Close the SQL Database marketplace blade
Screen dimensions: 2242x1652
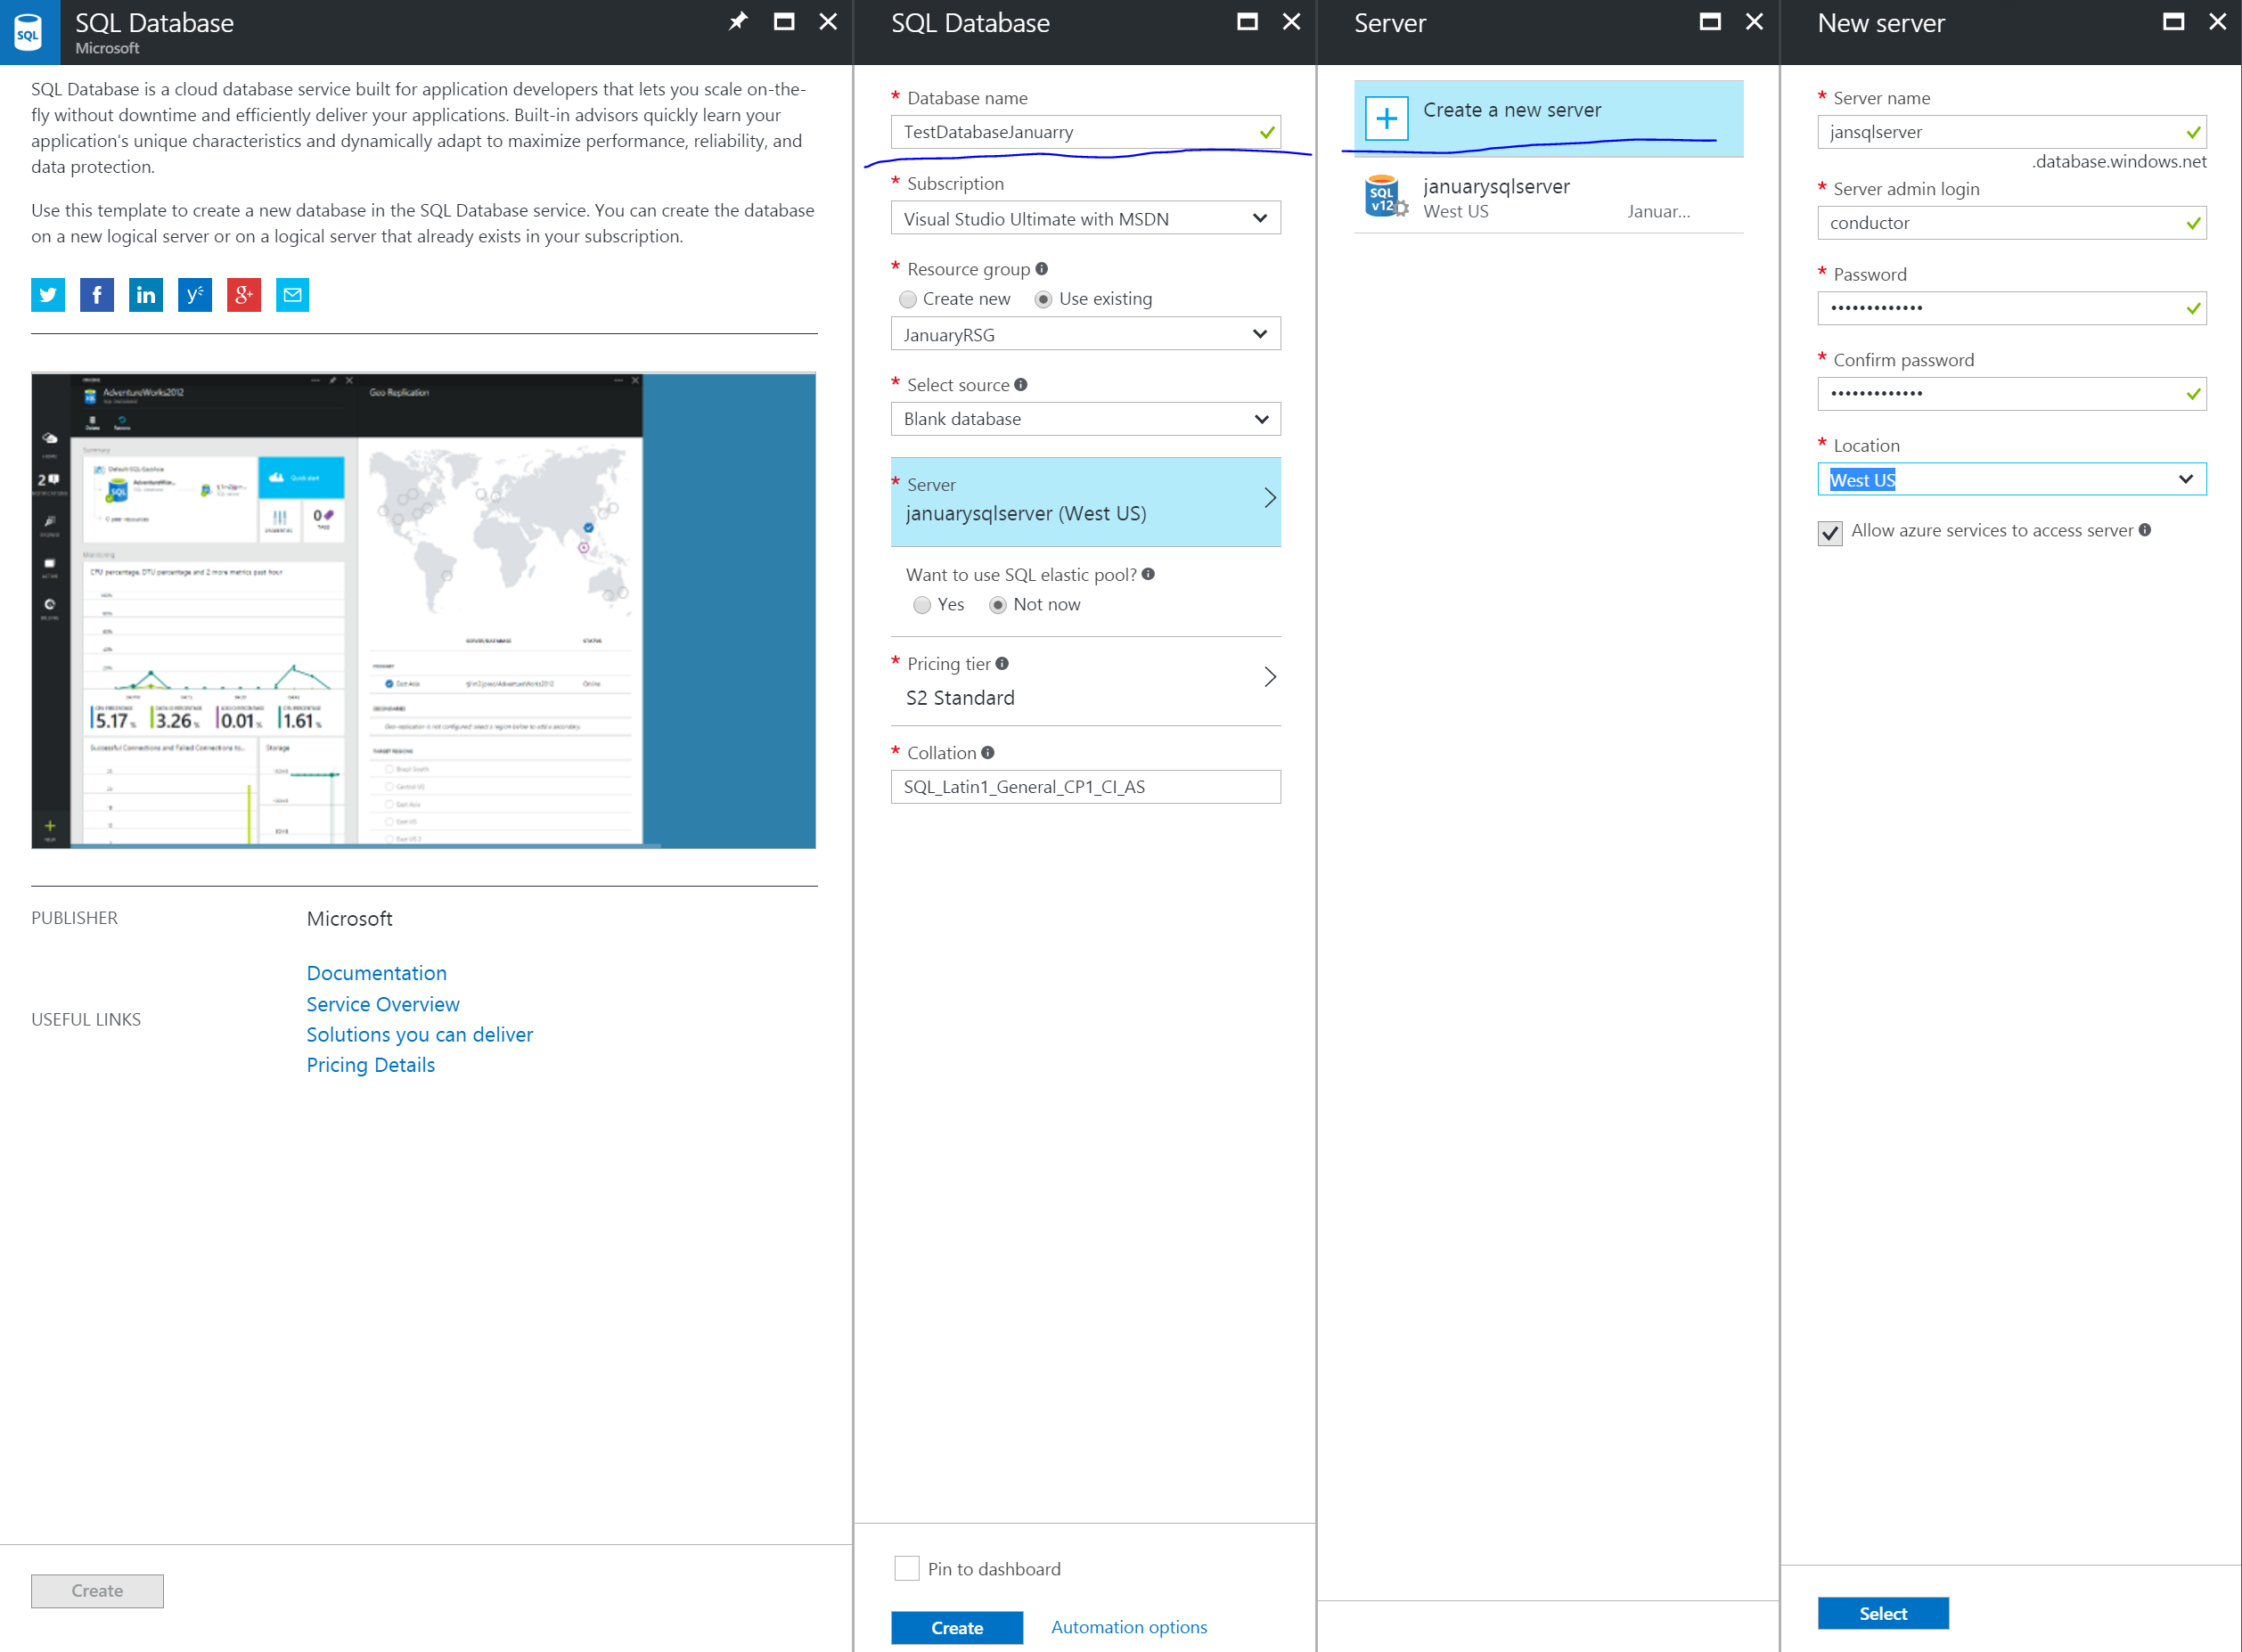coord(828,21)
